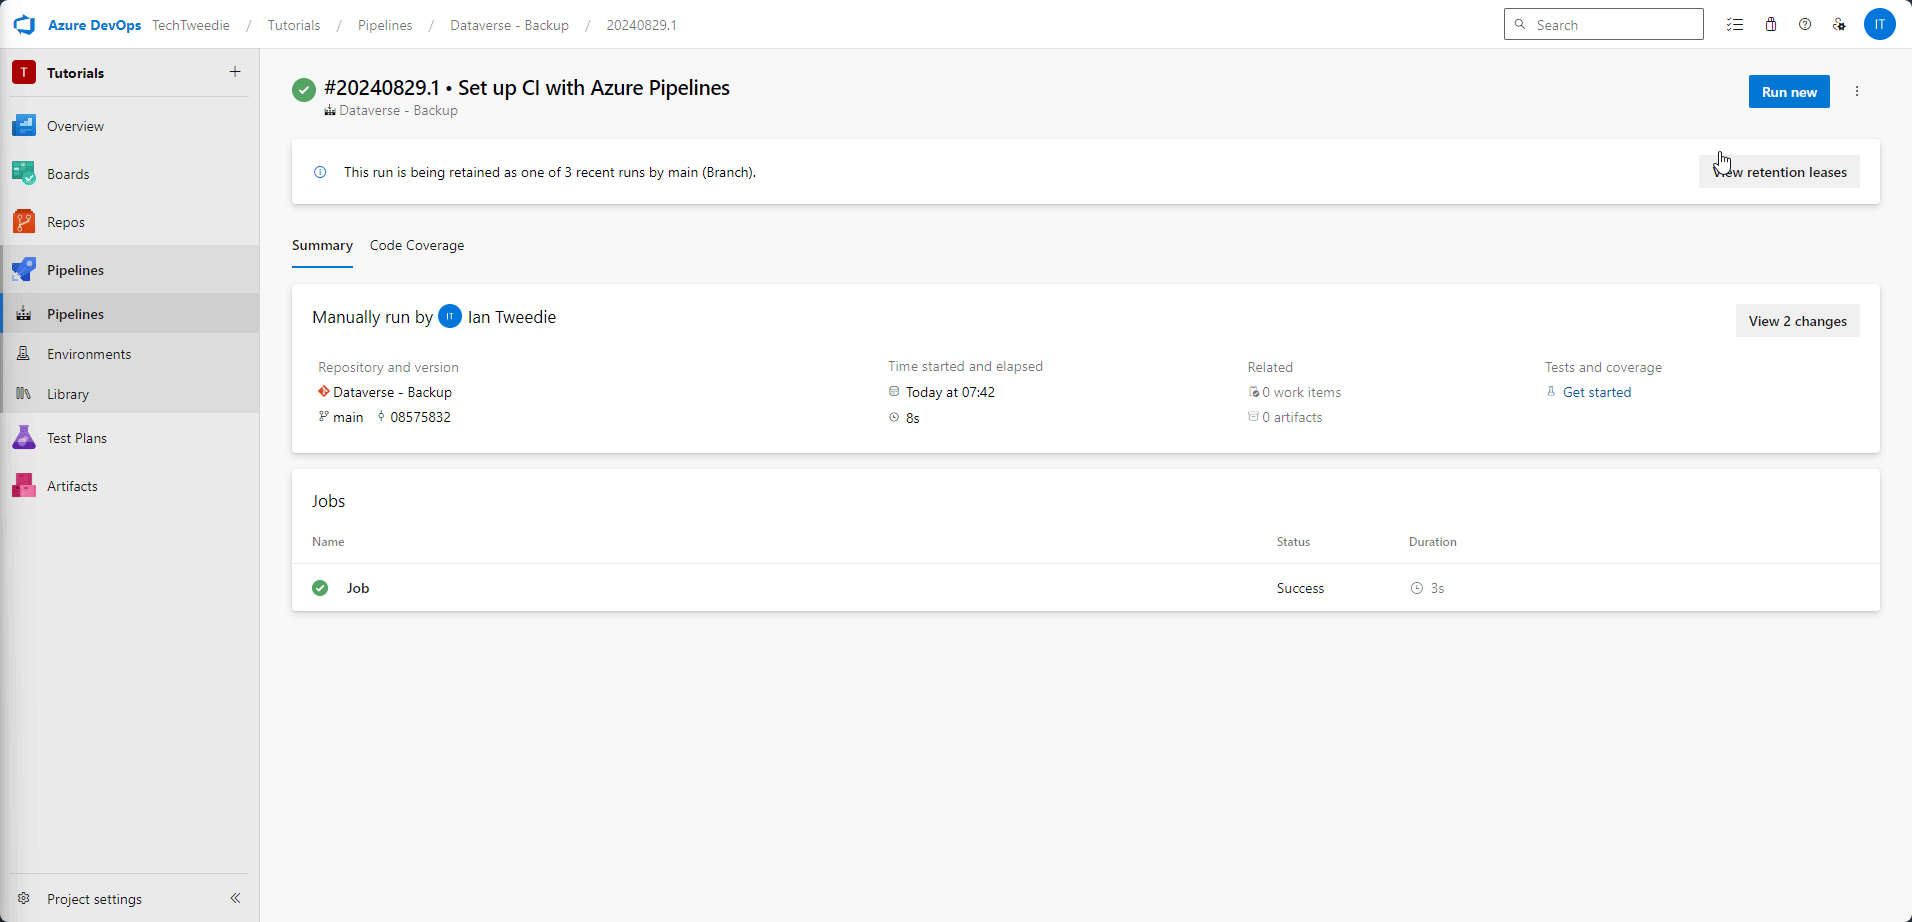Click the Azure DevOps logo

pos(24,24)
